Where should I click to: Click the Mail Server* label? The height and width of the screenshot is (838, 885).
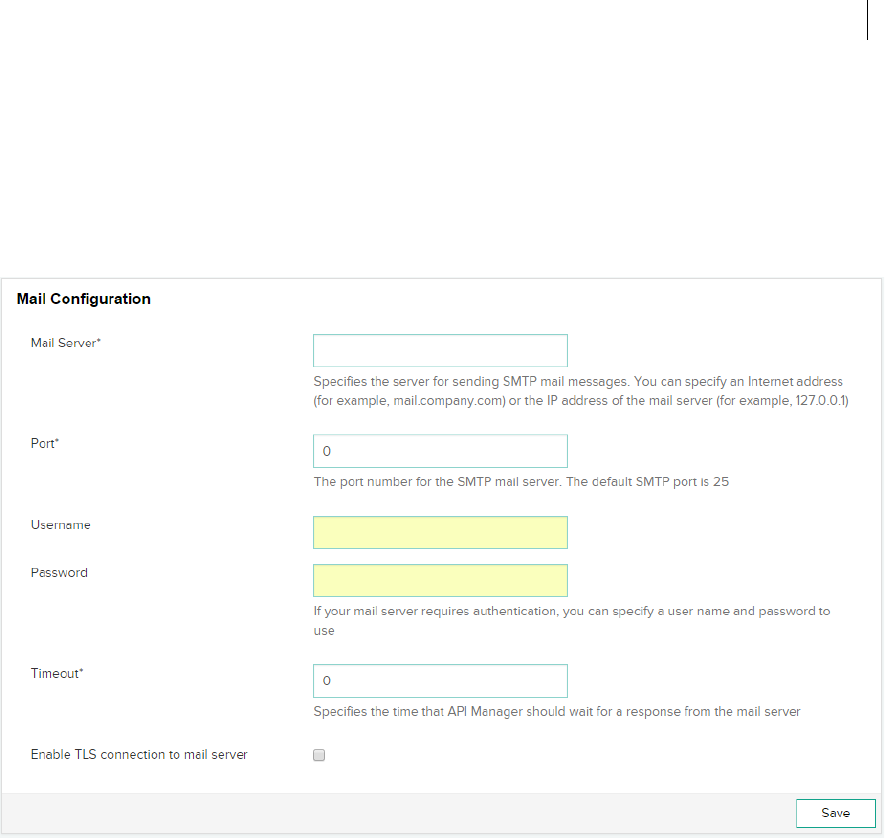(66, 343)
